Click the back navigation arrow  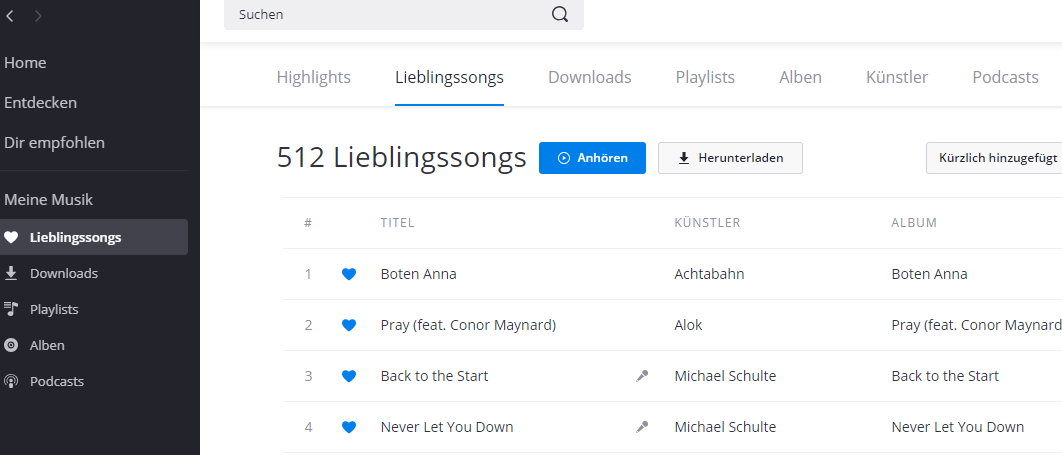pos(9,16)
